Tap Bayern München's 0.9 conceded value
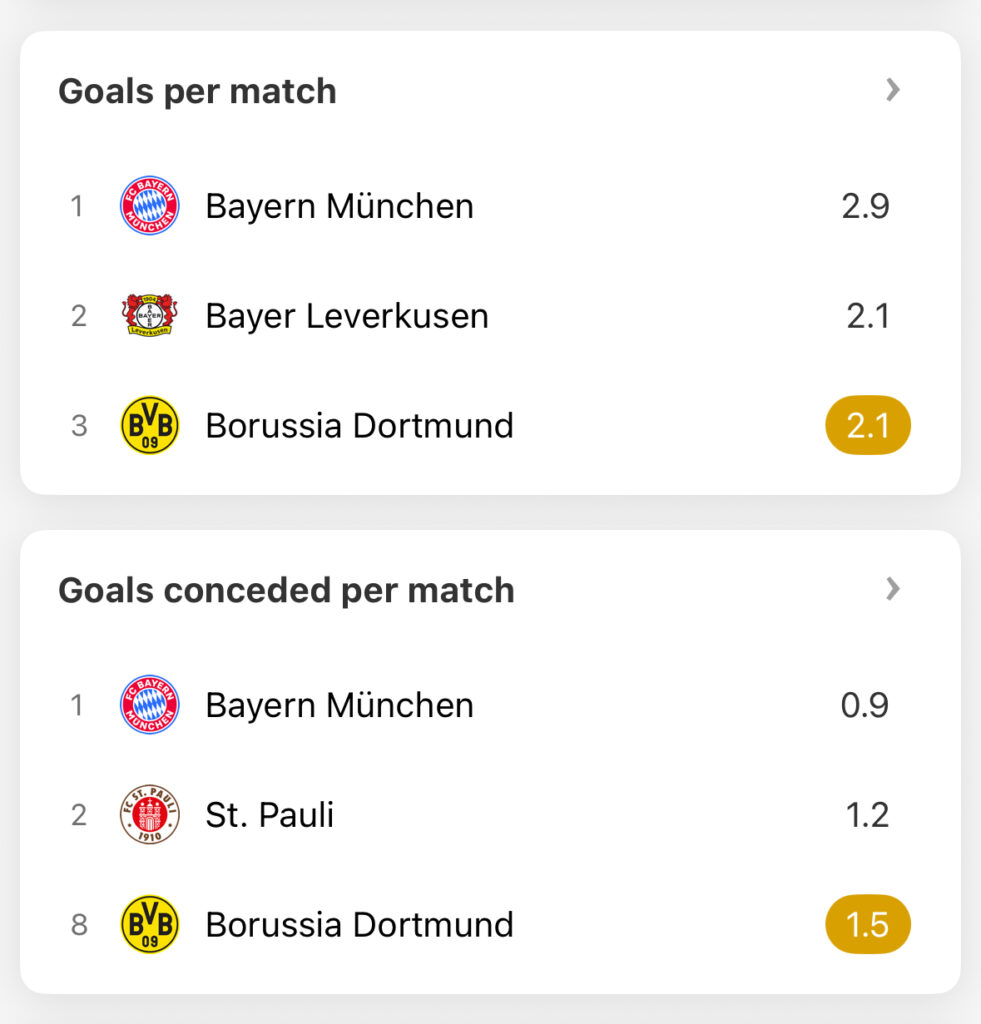Viewport: 981px width, 1024px height. 865,705
